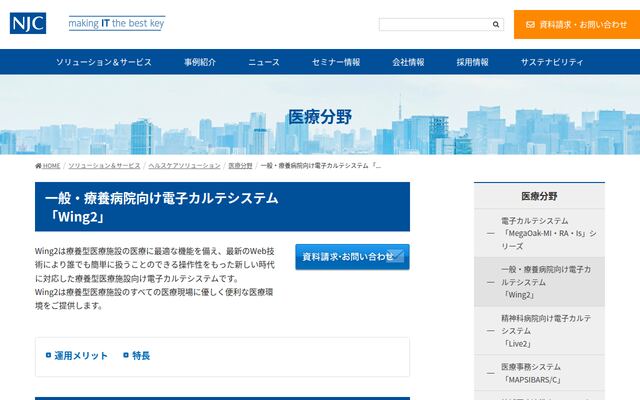Click the 'making IT the best key' tagline

click(x=117, y=23)
